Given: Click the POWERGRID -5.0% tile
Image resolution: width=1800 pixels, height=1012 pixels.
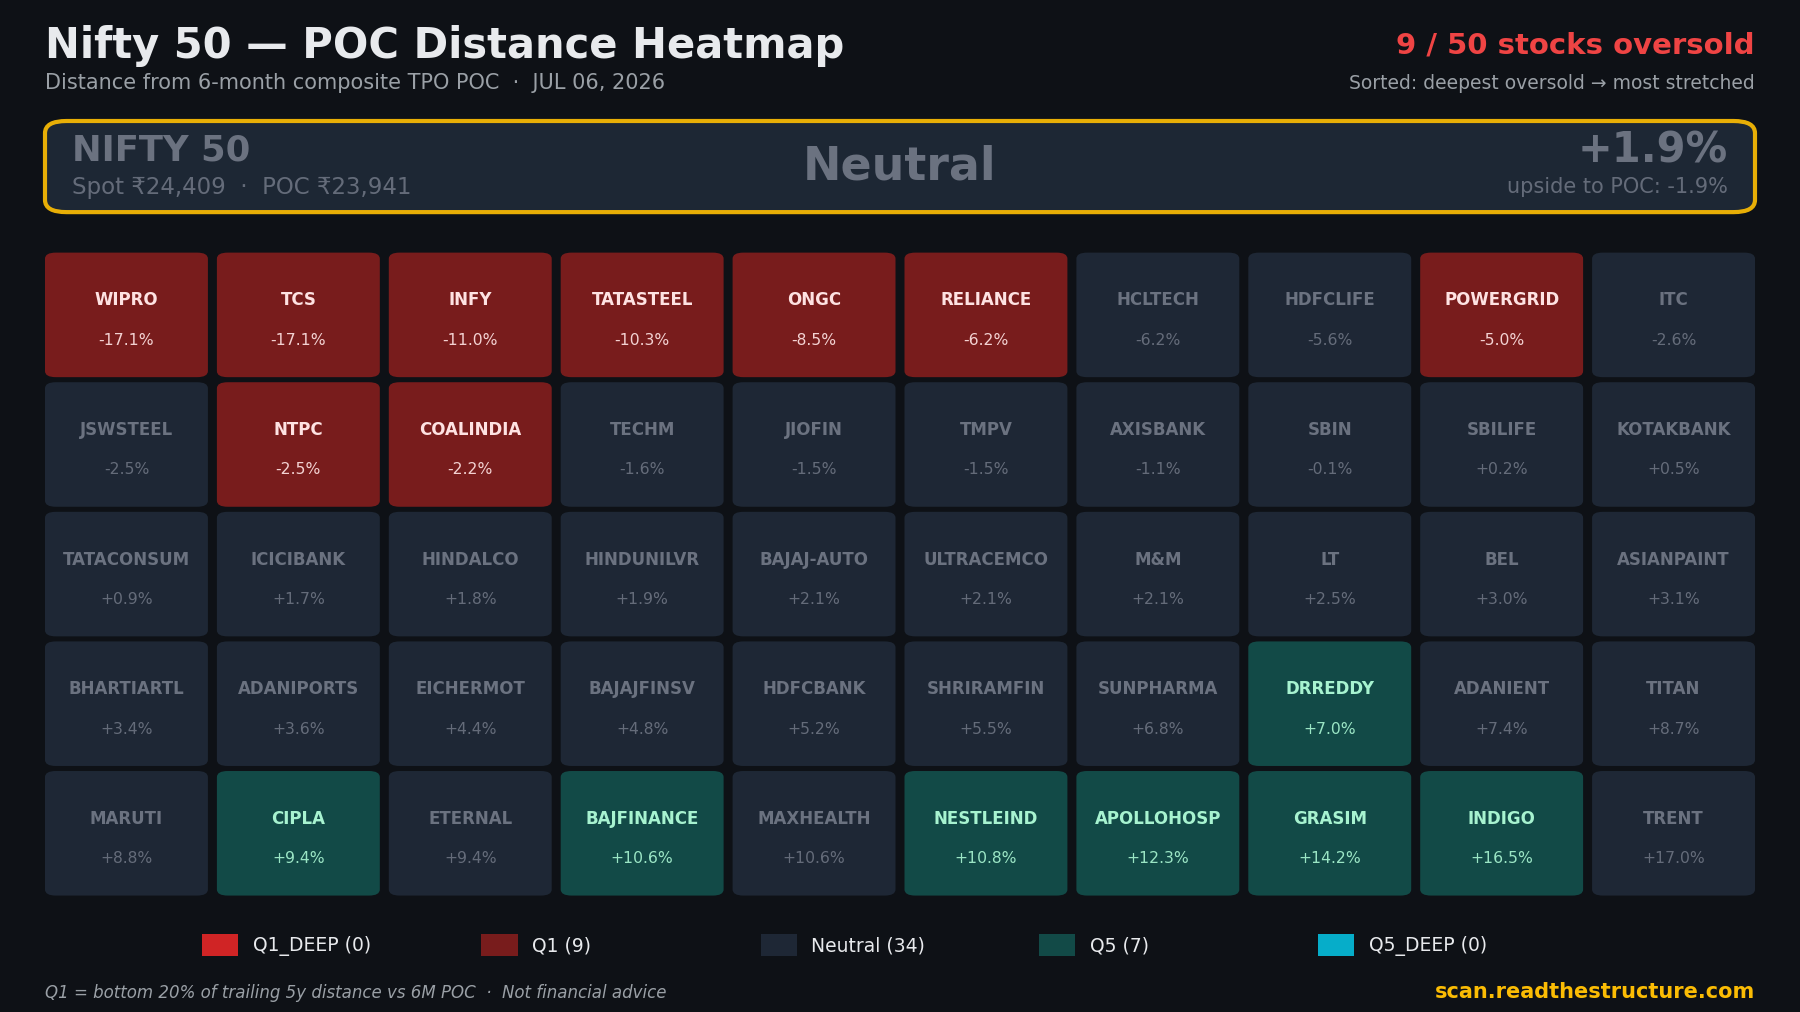Looking at the screenshot, I should pyautogui.click(x=1502, y=315).
